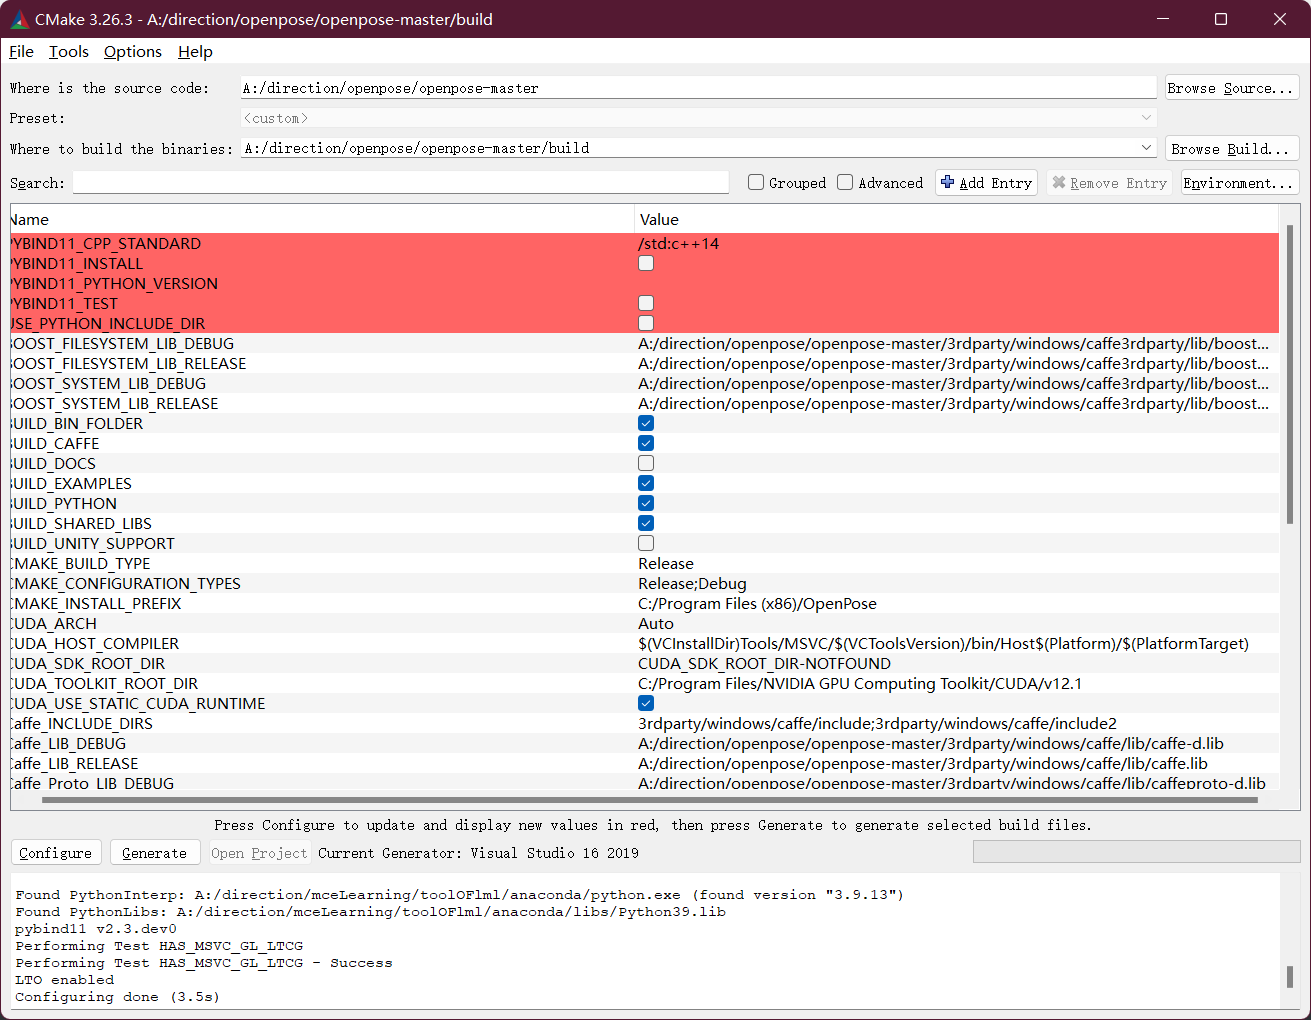
Task: Click the Value column header
Action: [956, 219]
